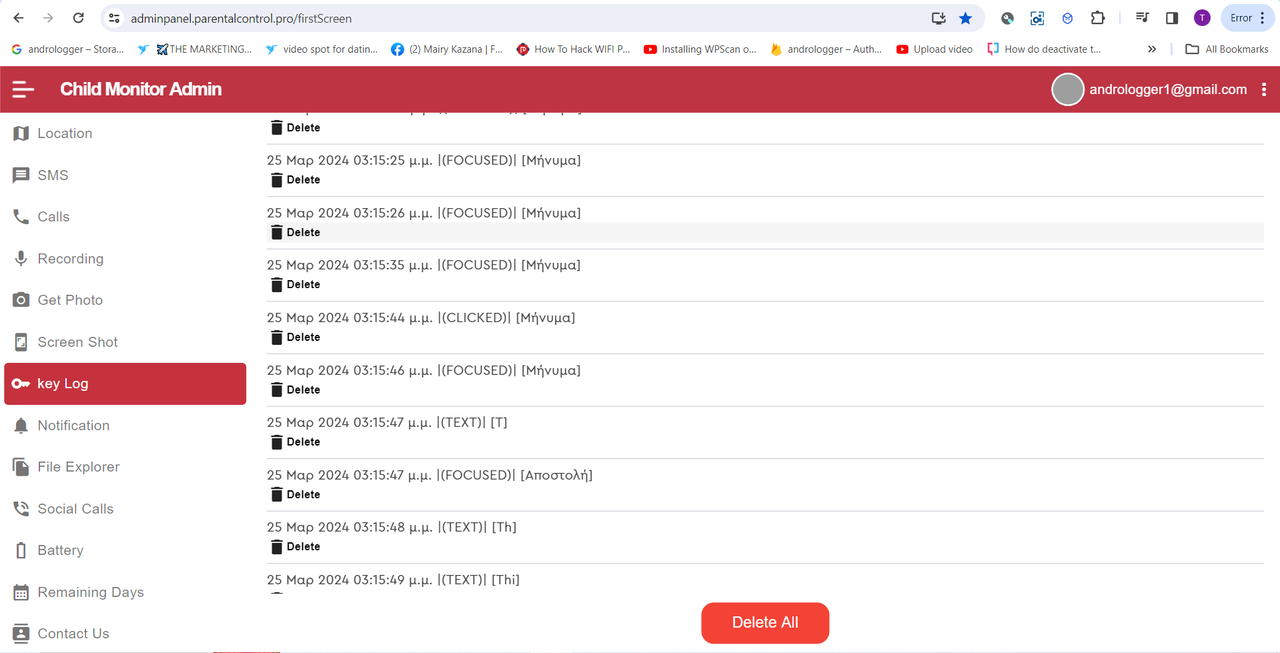
Task: Click the Social Calls phone icon
Action: [x=21, y=509]
